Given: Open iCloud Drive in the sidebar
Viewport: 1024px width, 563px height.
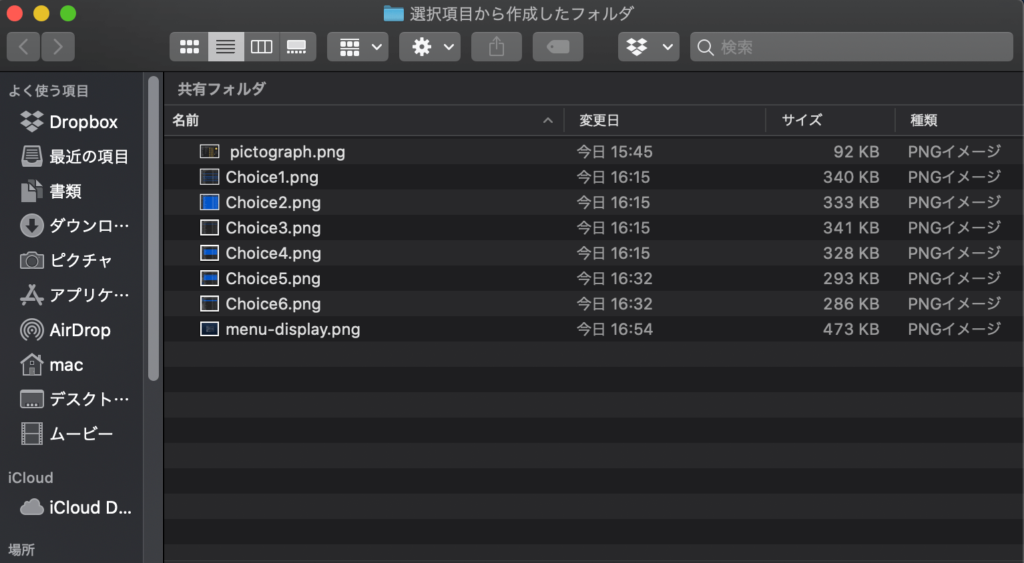Looking at the screenshot, I should [x=73, y=507].
